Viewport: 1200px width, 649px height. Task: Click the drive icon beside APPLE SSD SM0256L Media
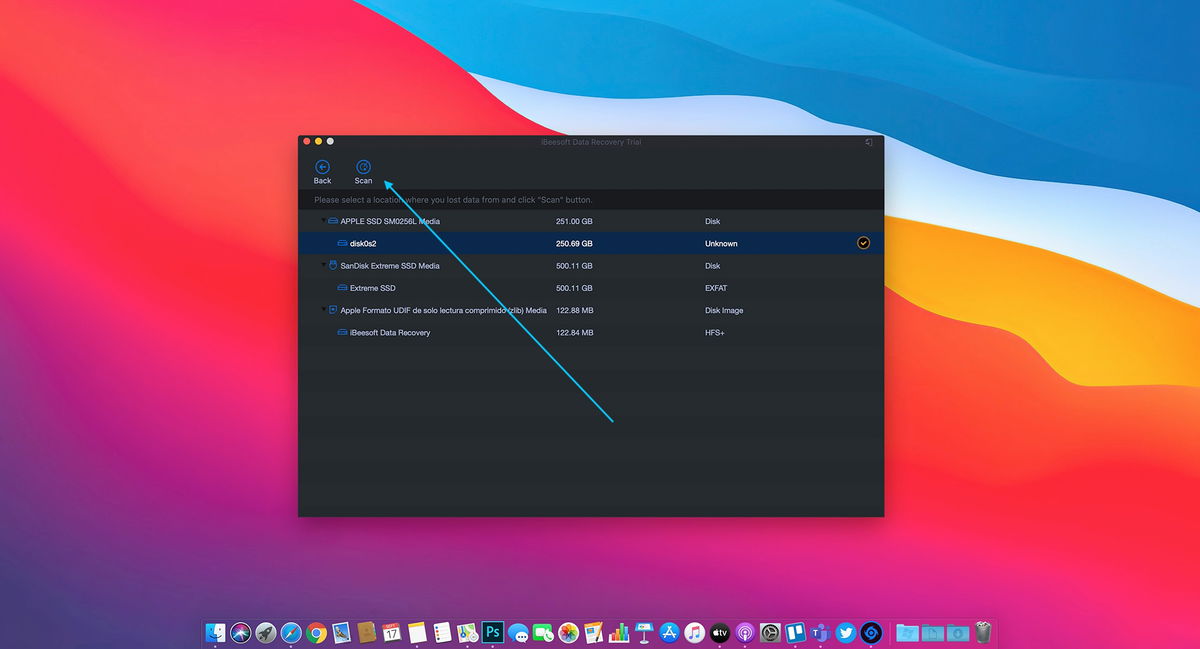click(333, 221)
